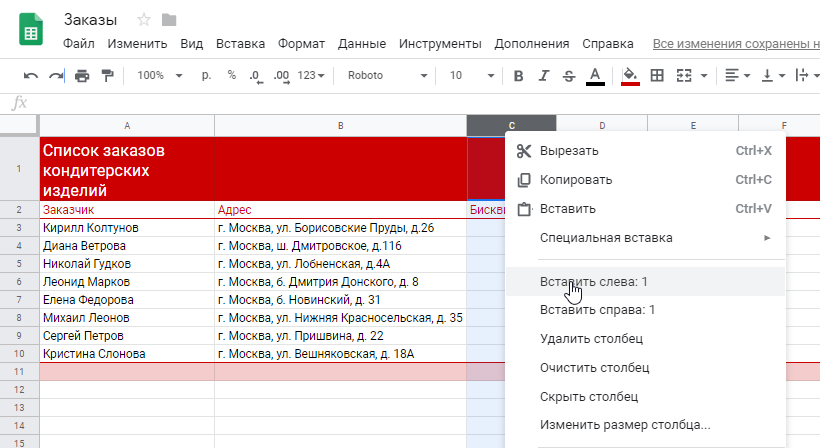The width and height of the screenshot is (820, 448).
Task: Click the Undo arrow icon
Action: [x=31, y=76]
